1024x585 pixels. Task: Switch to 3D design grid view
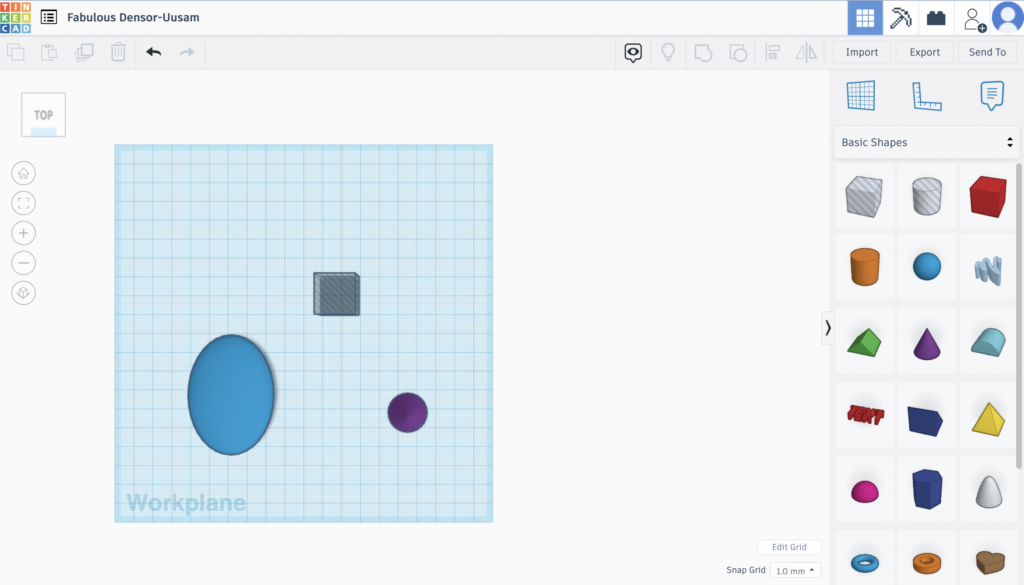click(x=865, y=18)
